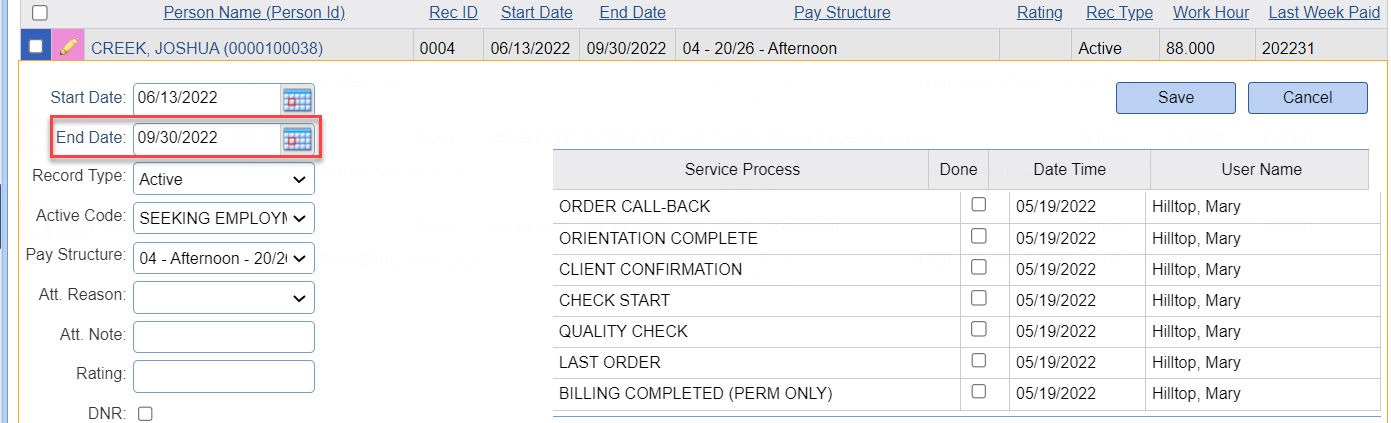Sort by the Pay Structure column header
This screenshot has width=1391, height=423.
click(842, 13)
